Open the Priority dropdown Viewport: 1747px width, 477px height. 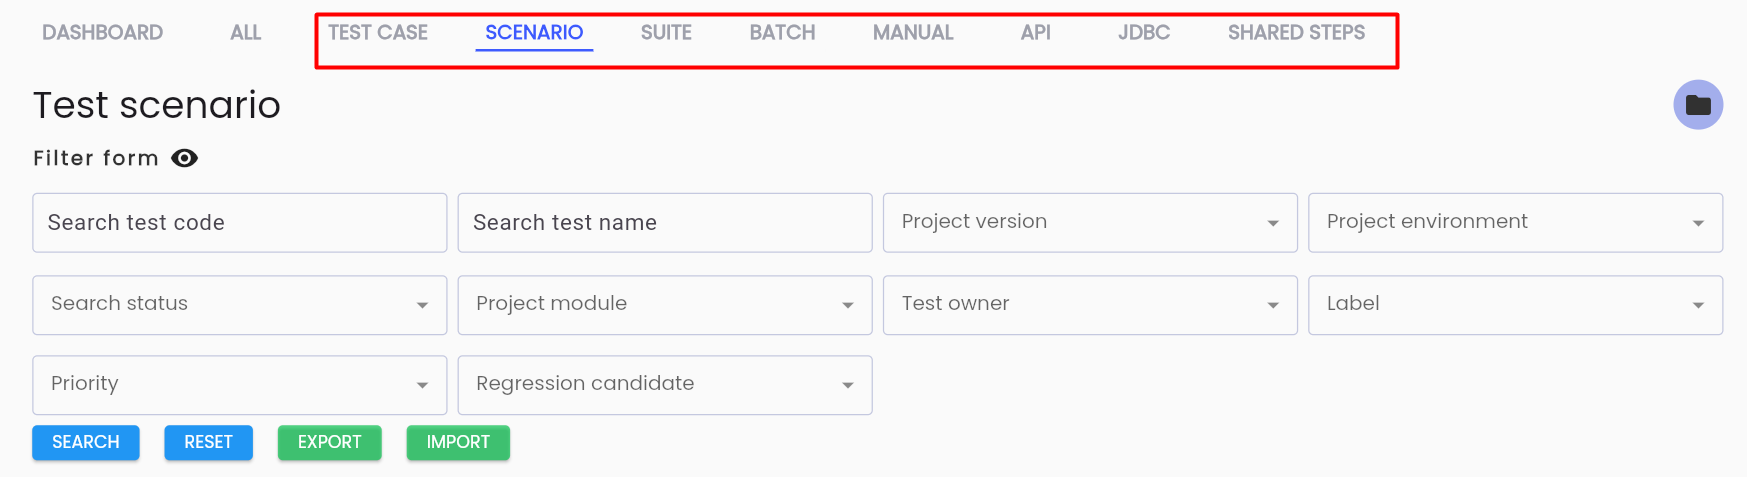tap(240, 385)
